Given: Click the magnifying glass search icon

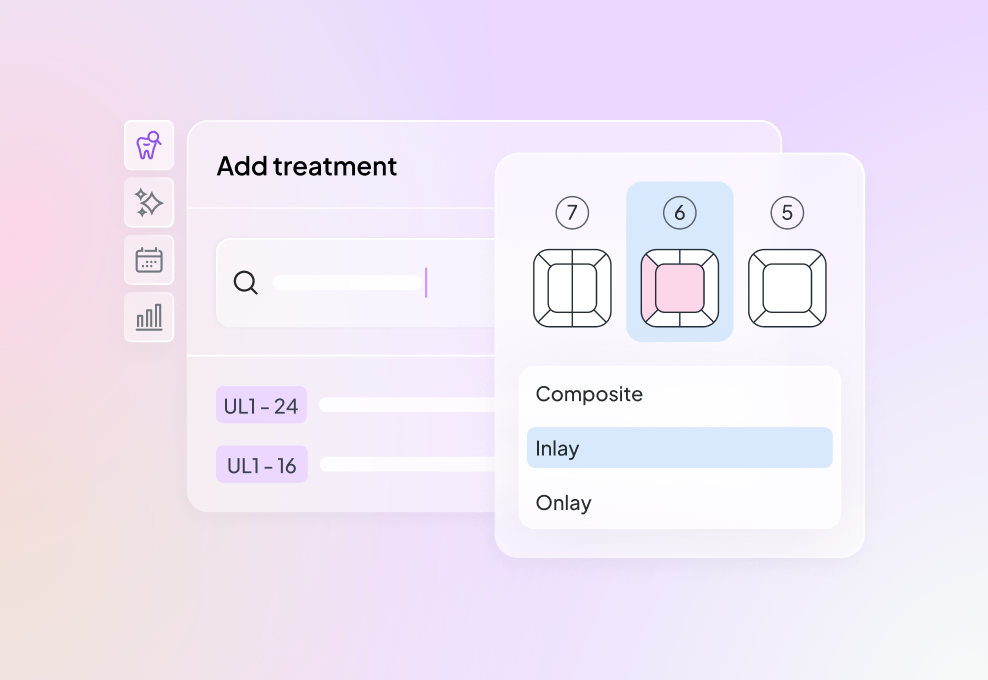Looking at the screenshot, I should (x=245, y=283).
